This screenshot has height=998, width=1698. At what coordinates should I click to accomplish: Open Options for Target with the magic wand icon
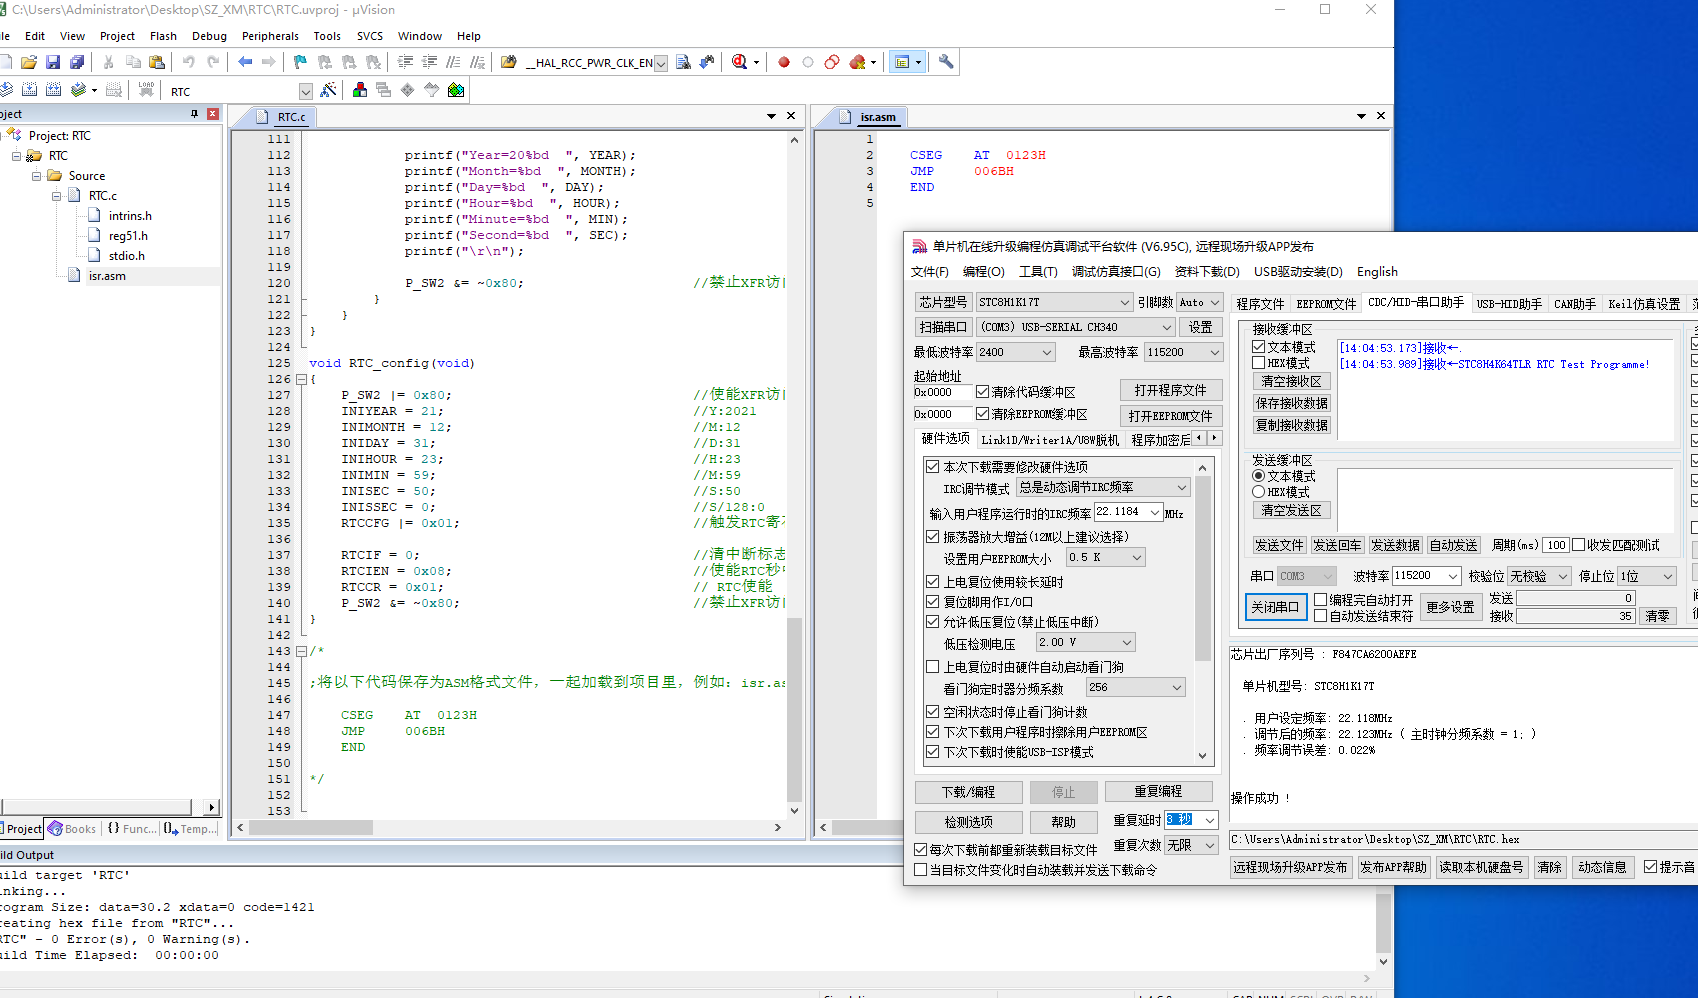pos(328,90)
